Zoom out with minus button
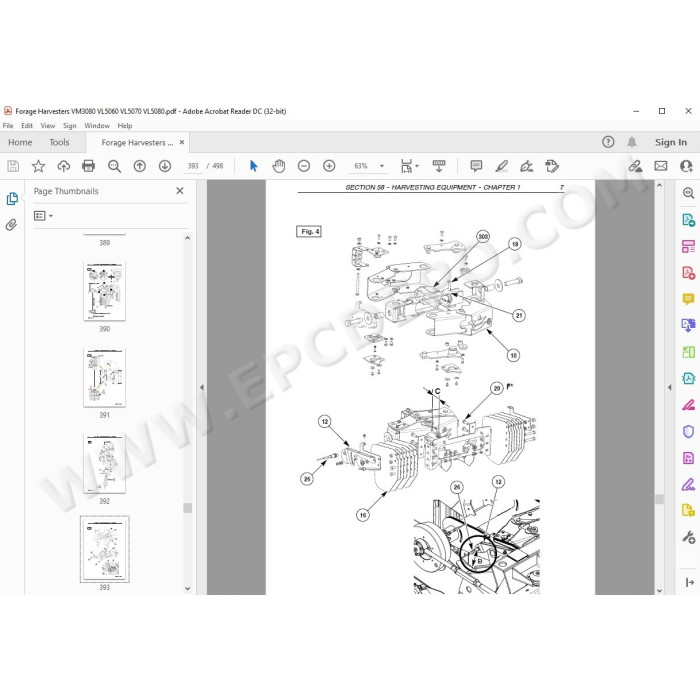 (x=304, y=166)
